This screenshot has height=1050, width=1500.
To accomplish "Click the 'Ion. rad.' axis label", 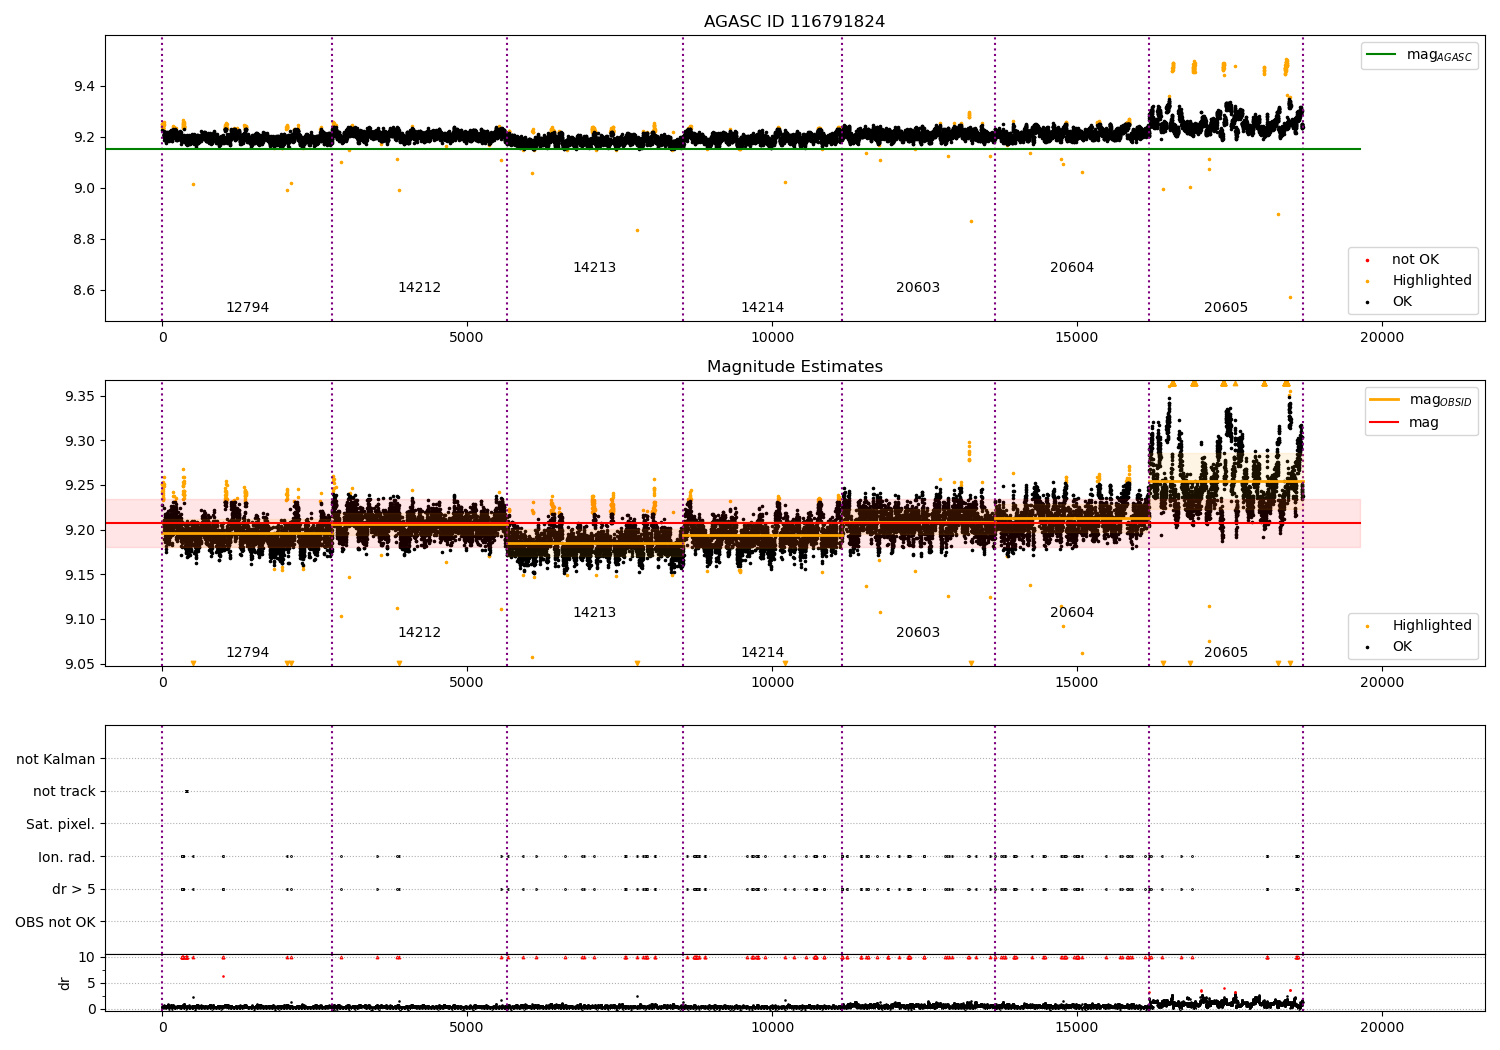I will click(x=67, y=858).
